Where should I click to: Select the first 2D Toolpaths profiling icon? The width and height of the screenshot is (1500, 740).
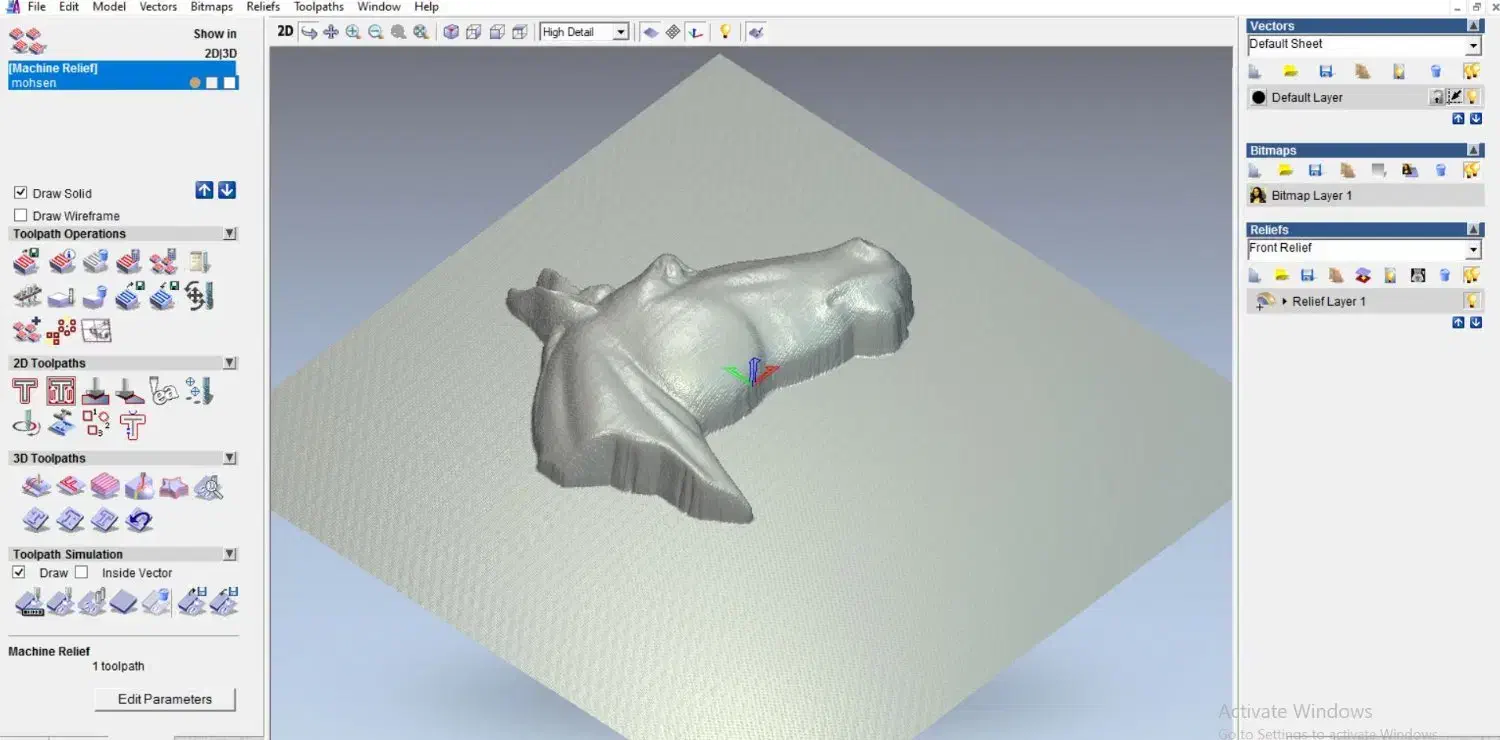(x=25, y=391)
